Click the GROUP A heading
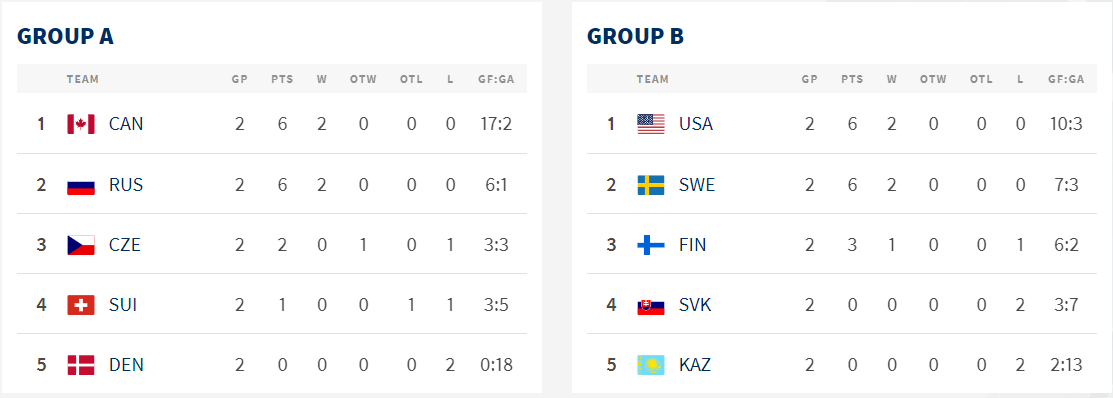 (x=65, y=36)
